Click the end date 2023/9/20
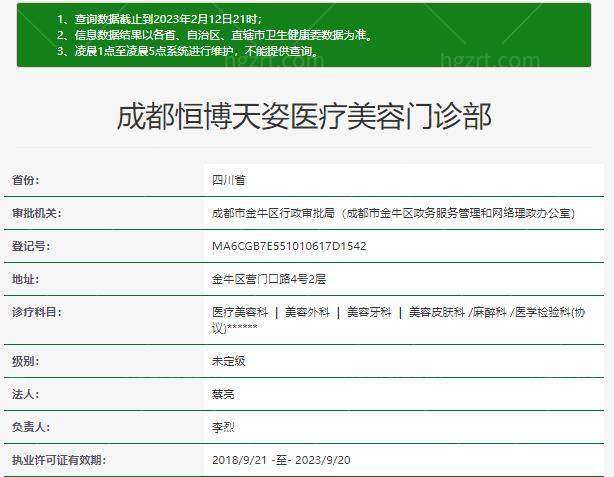 click(323, 460)
